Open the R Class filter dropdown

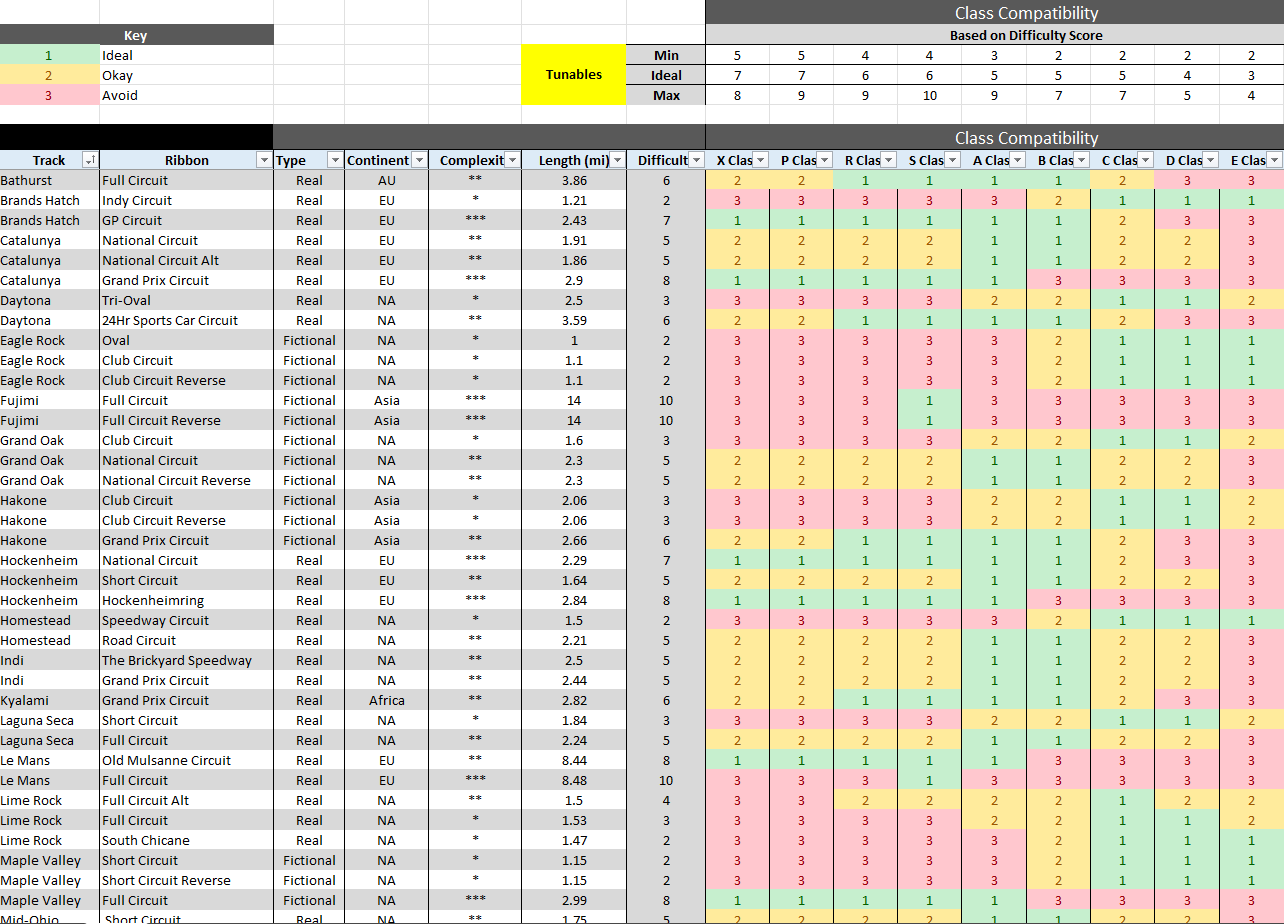(888, 160)
